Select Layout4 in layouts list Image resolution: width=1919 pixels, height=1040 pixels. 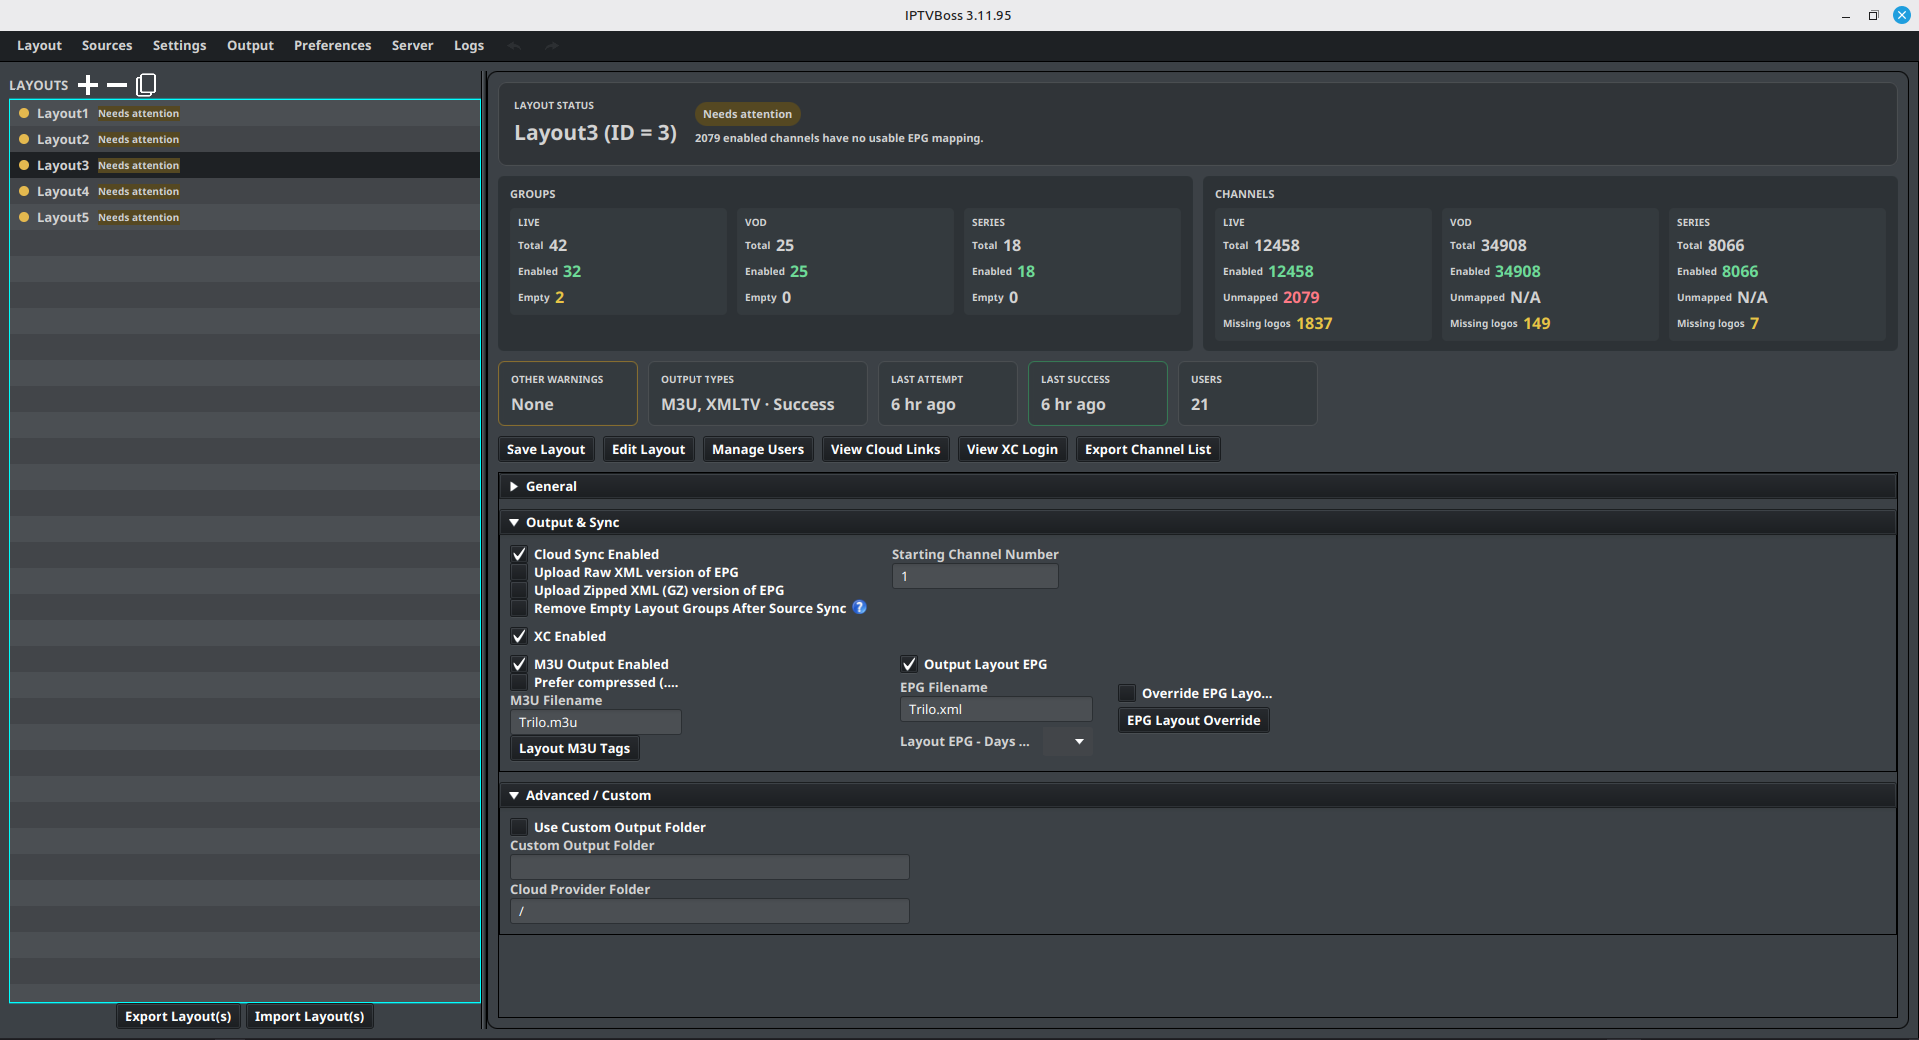click(245, 191)
